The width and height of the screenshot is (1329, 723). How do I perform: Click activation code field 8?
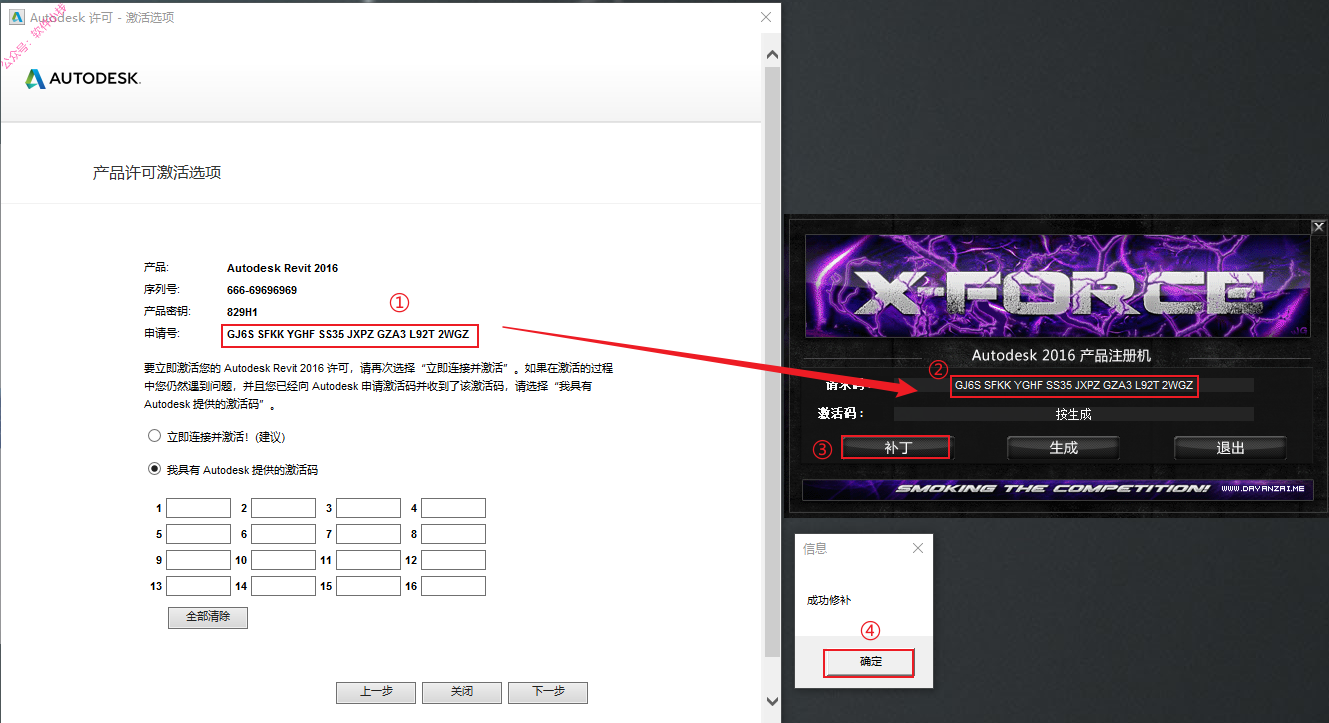pyautogui.click(x=453, y=534)
